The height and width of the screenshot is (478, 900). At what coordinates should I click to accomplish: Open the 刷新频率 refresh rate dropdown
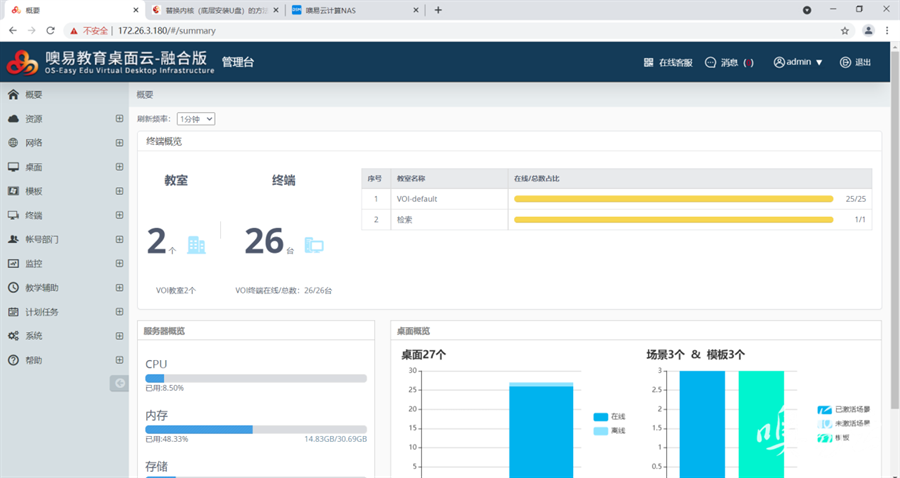[196, 119]
